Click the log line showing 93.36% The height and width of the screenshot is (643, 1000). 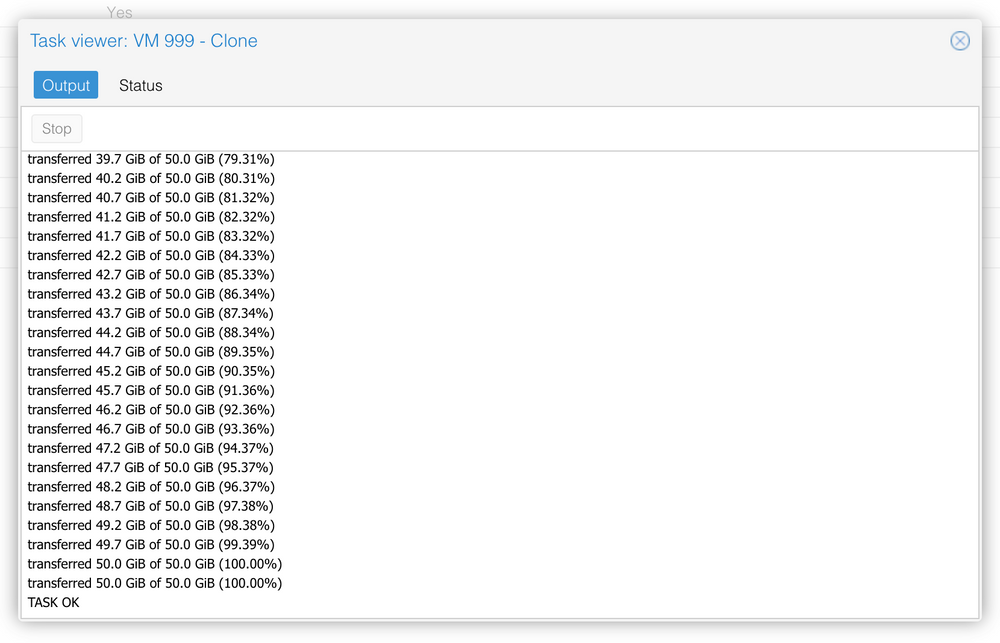[151, 429]
